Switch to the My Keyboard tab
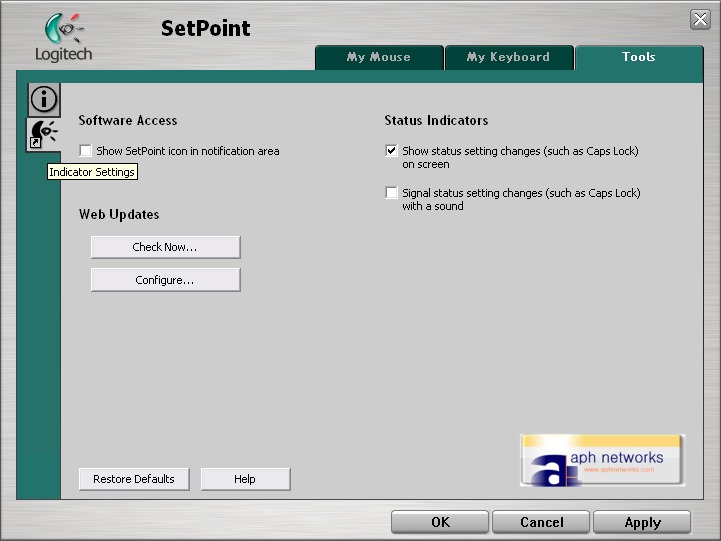 508,57
